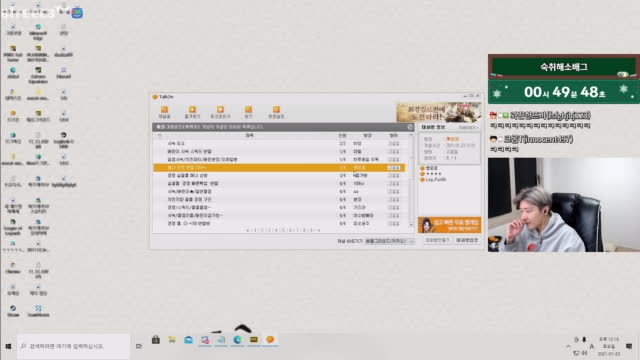
Task: Click the 대화방입장 enter-room button
Action: click(467, 240)
